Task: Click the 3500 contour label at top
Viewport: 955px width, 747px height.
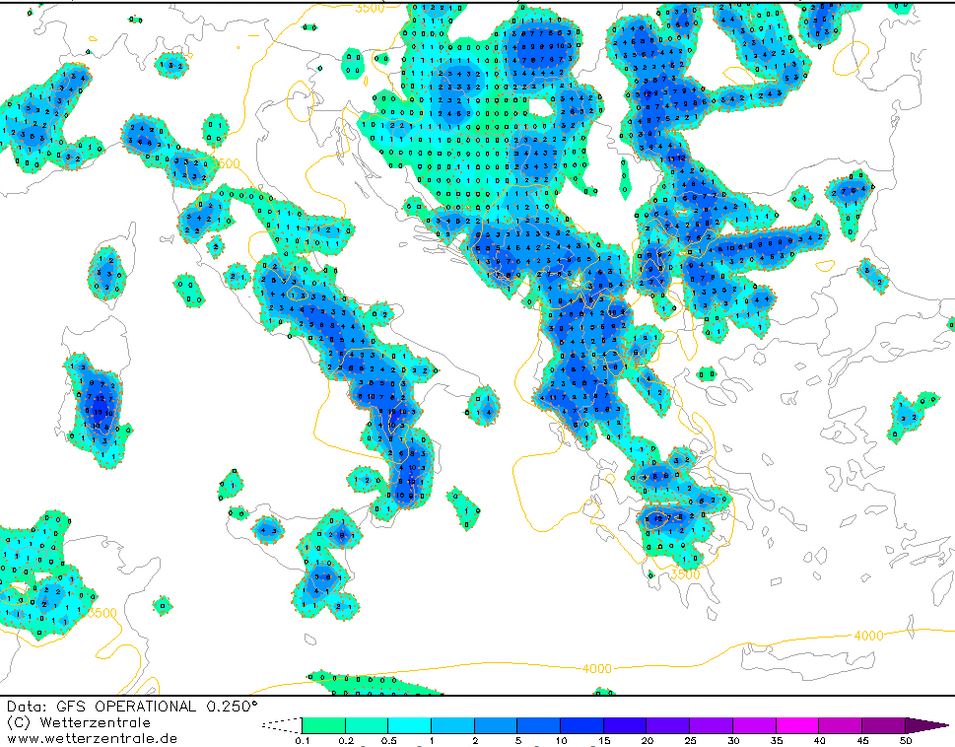Action: coord(369,8)
